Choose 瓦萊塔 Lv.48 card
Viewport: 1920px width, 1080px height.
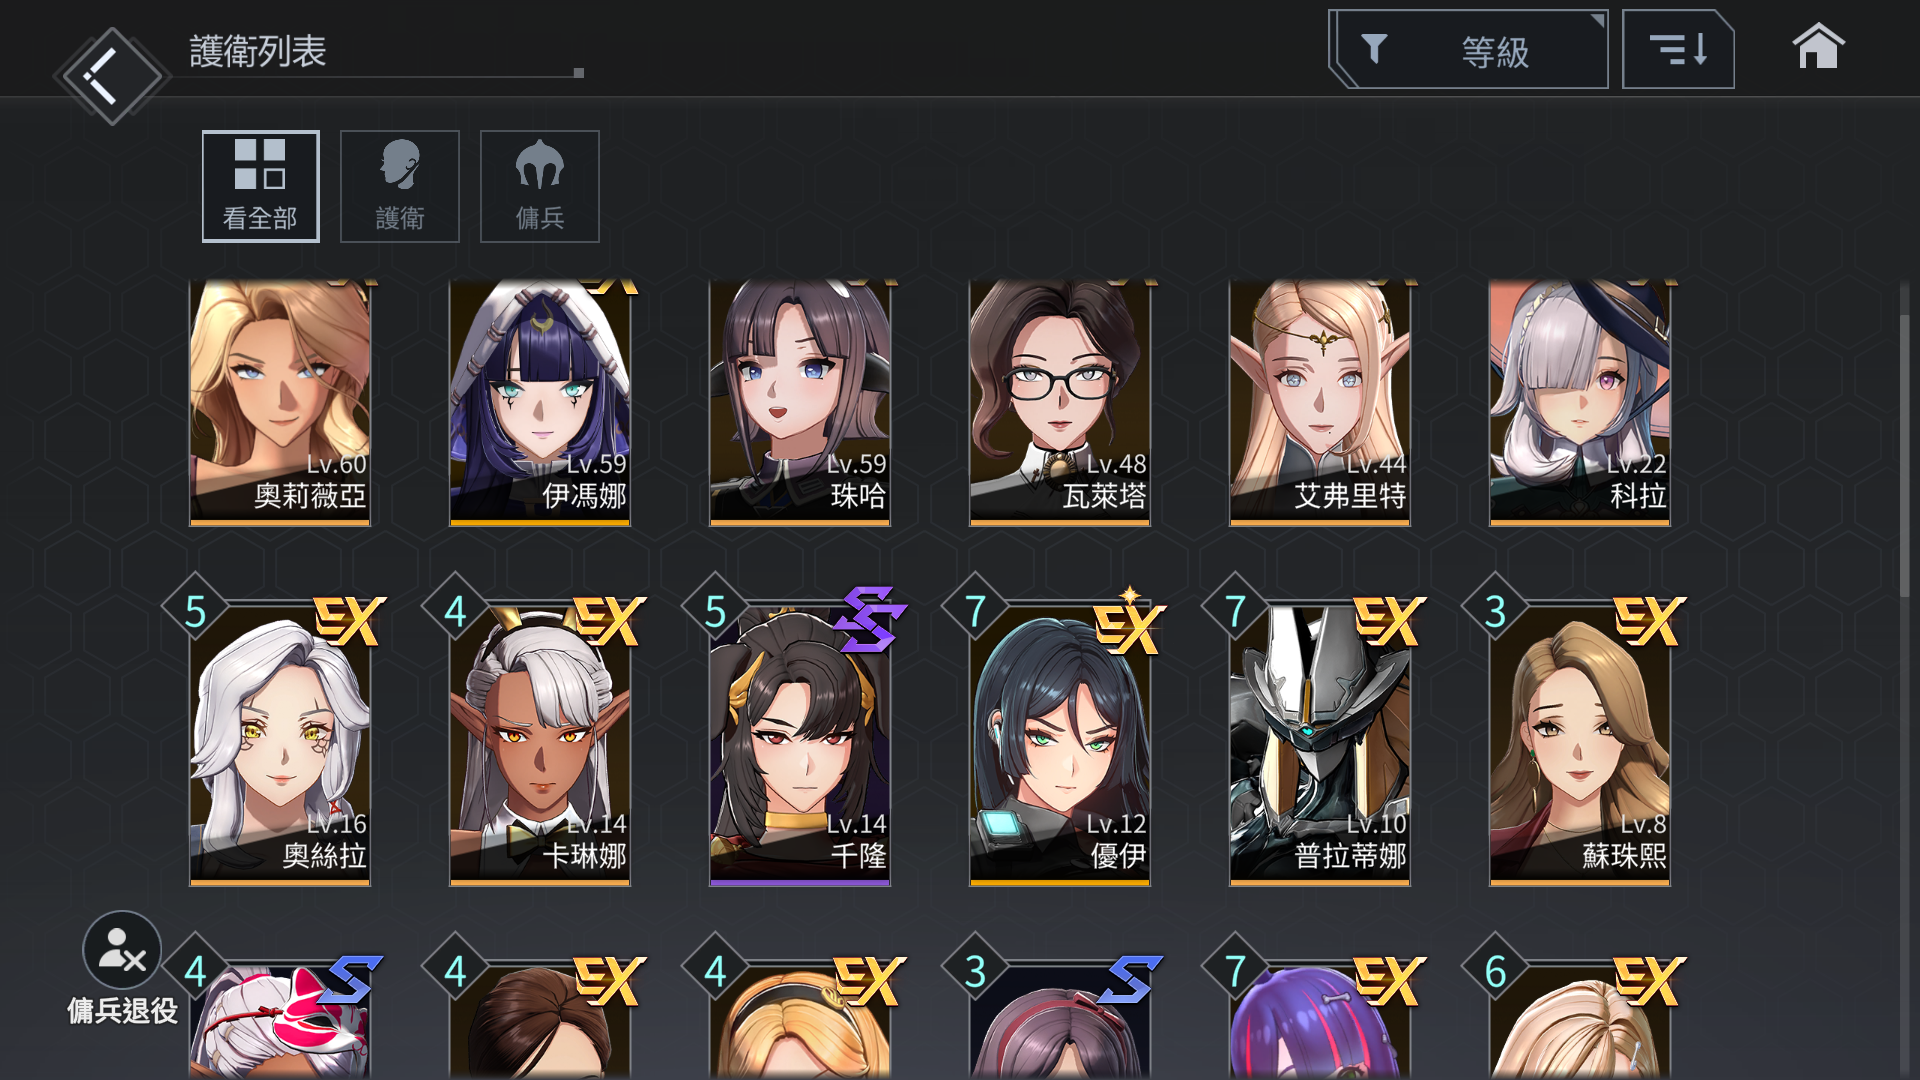(x=1060, y=403)
